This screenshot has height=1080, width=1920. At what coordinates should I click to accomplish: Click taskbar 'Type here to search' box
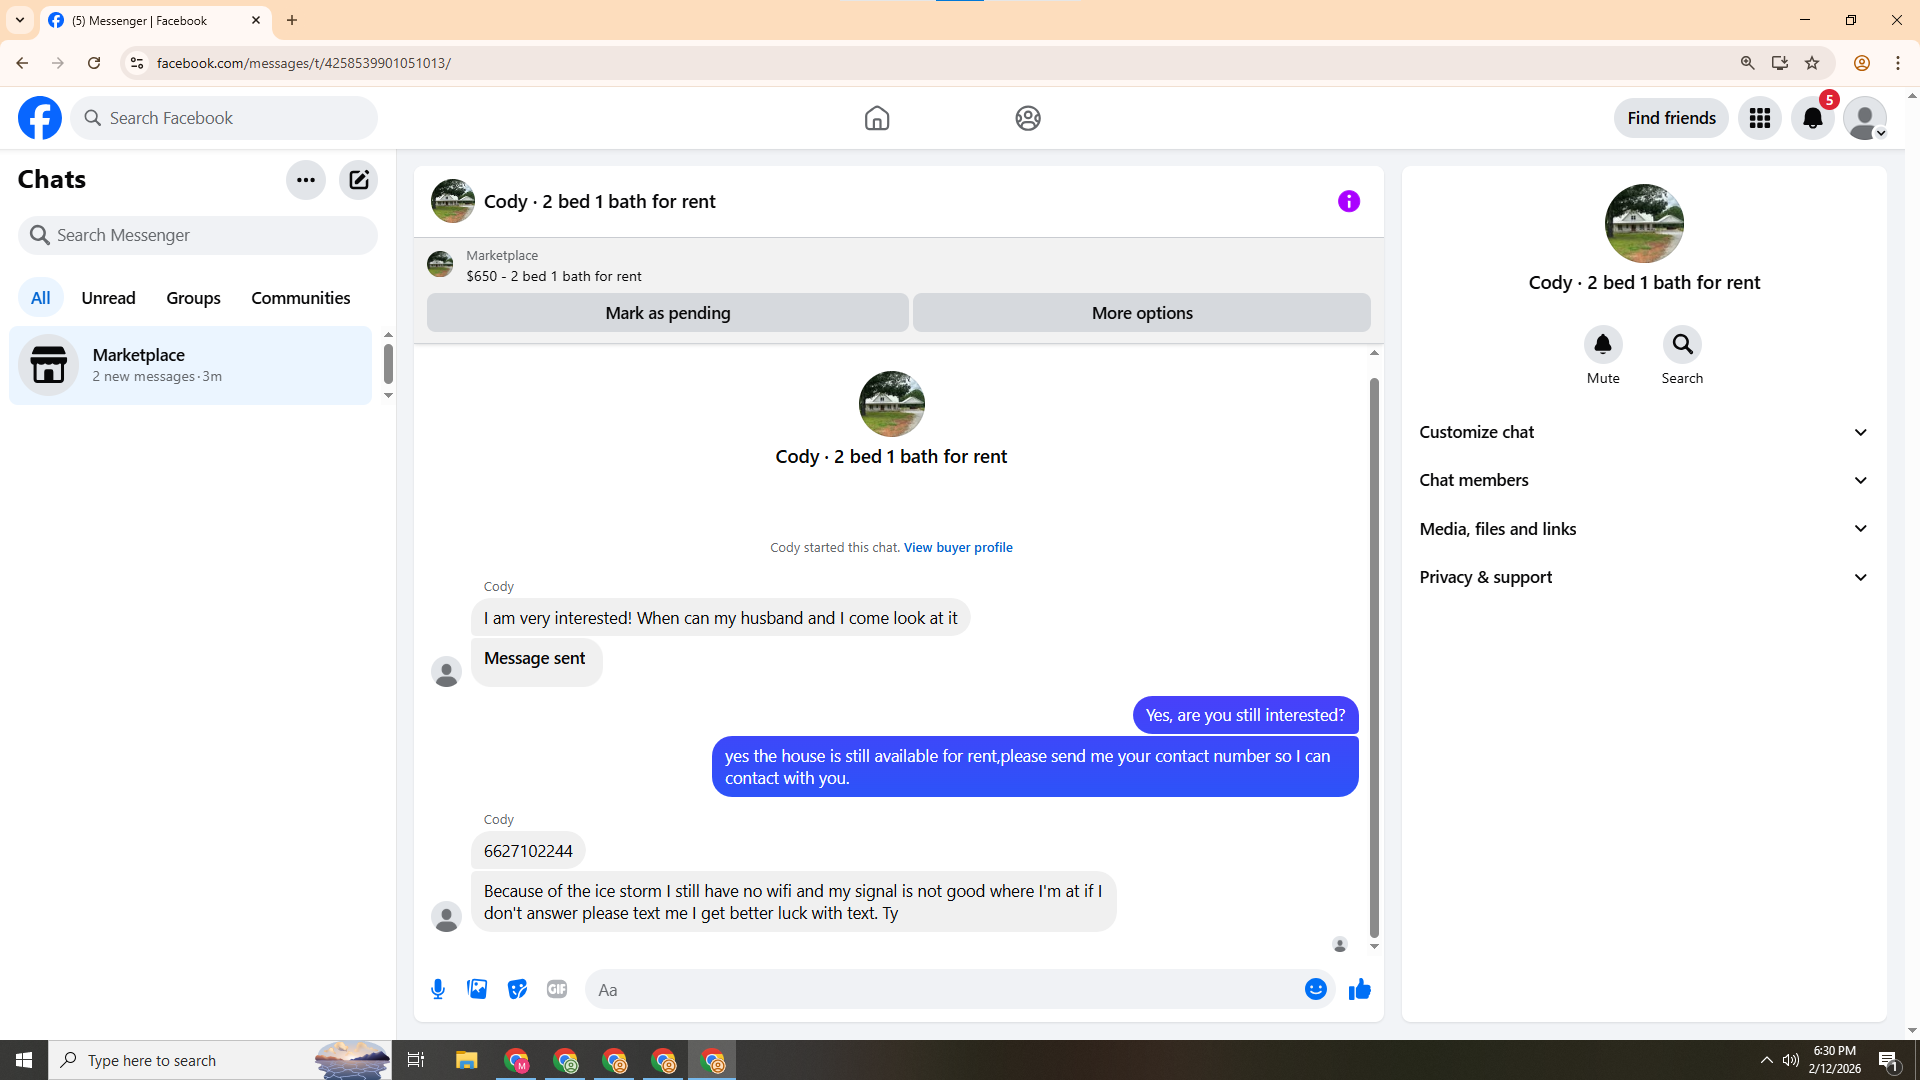click(220, 1060)
